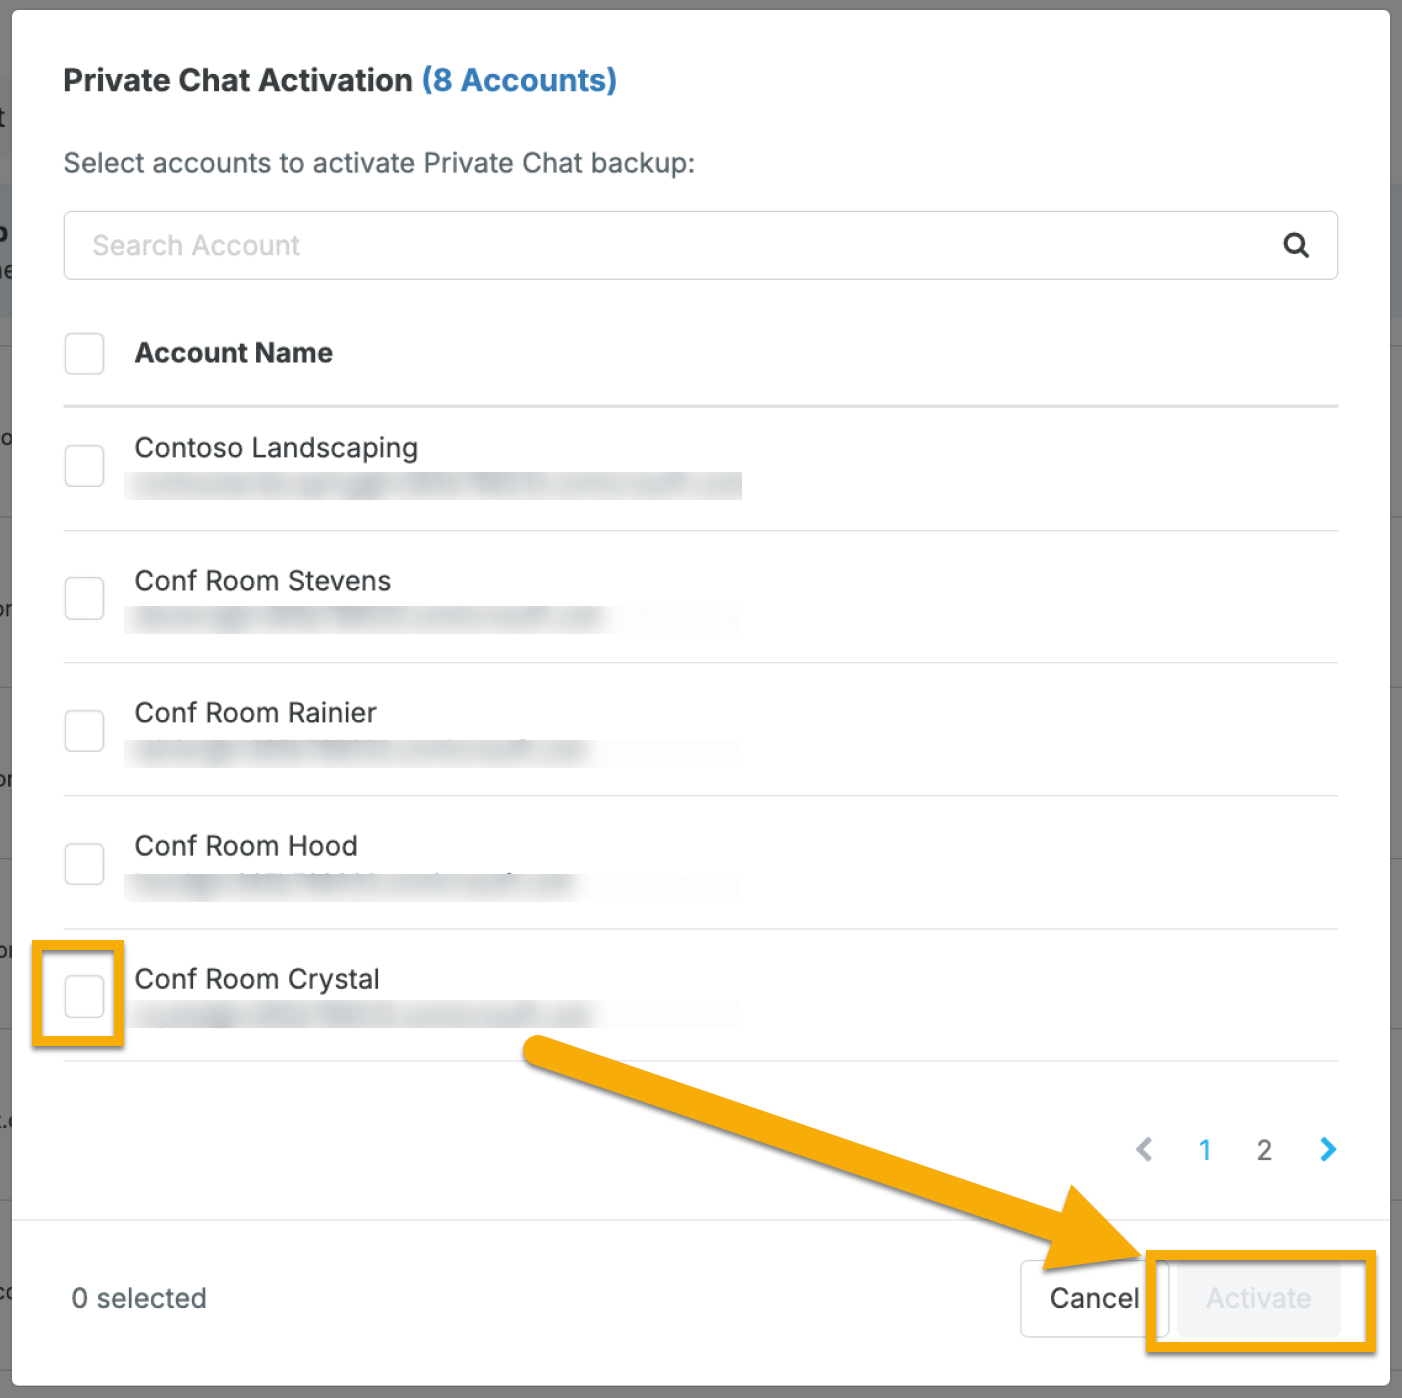
Task: Focus the Search Account input field
Action: pos(700,245)
